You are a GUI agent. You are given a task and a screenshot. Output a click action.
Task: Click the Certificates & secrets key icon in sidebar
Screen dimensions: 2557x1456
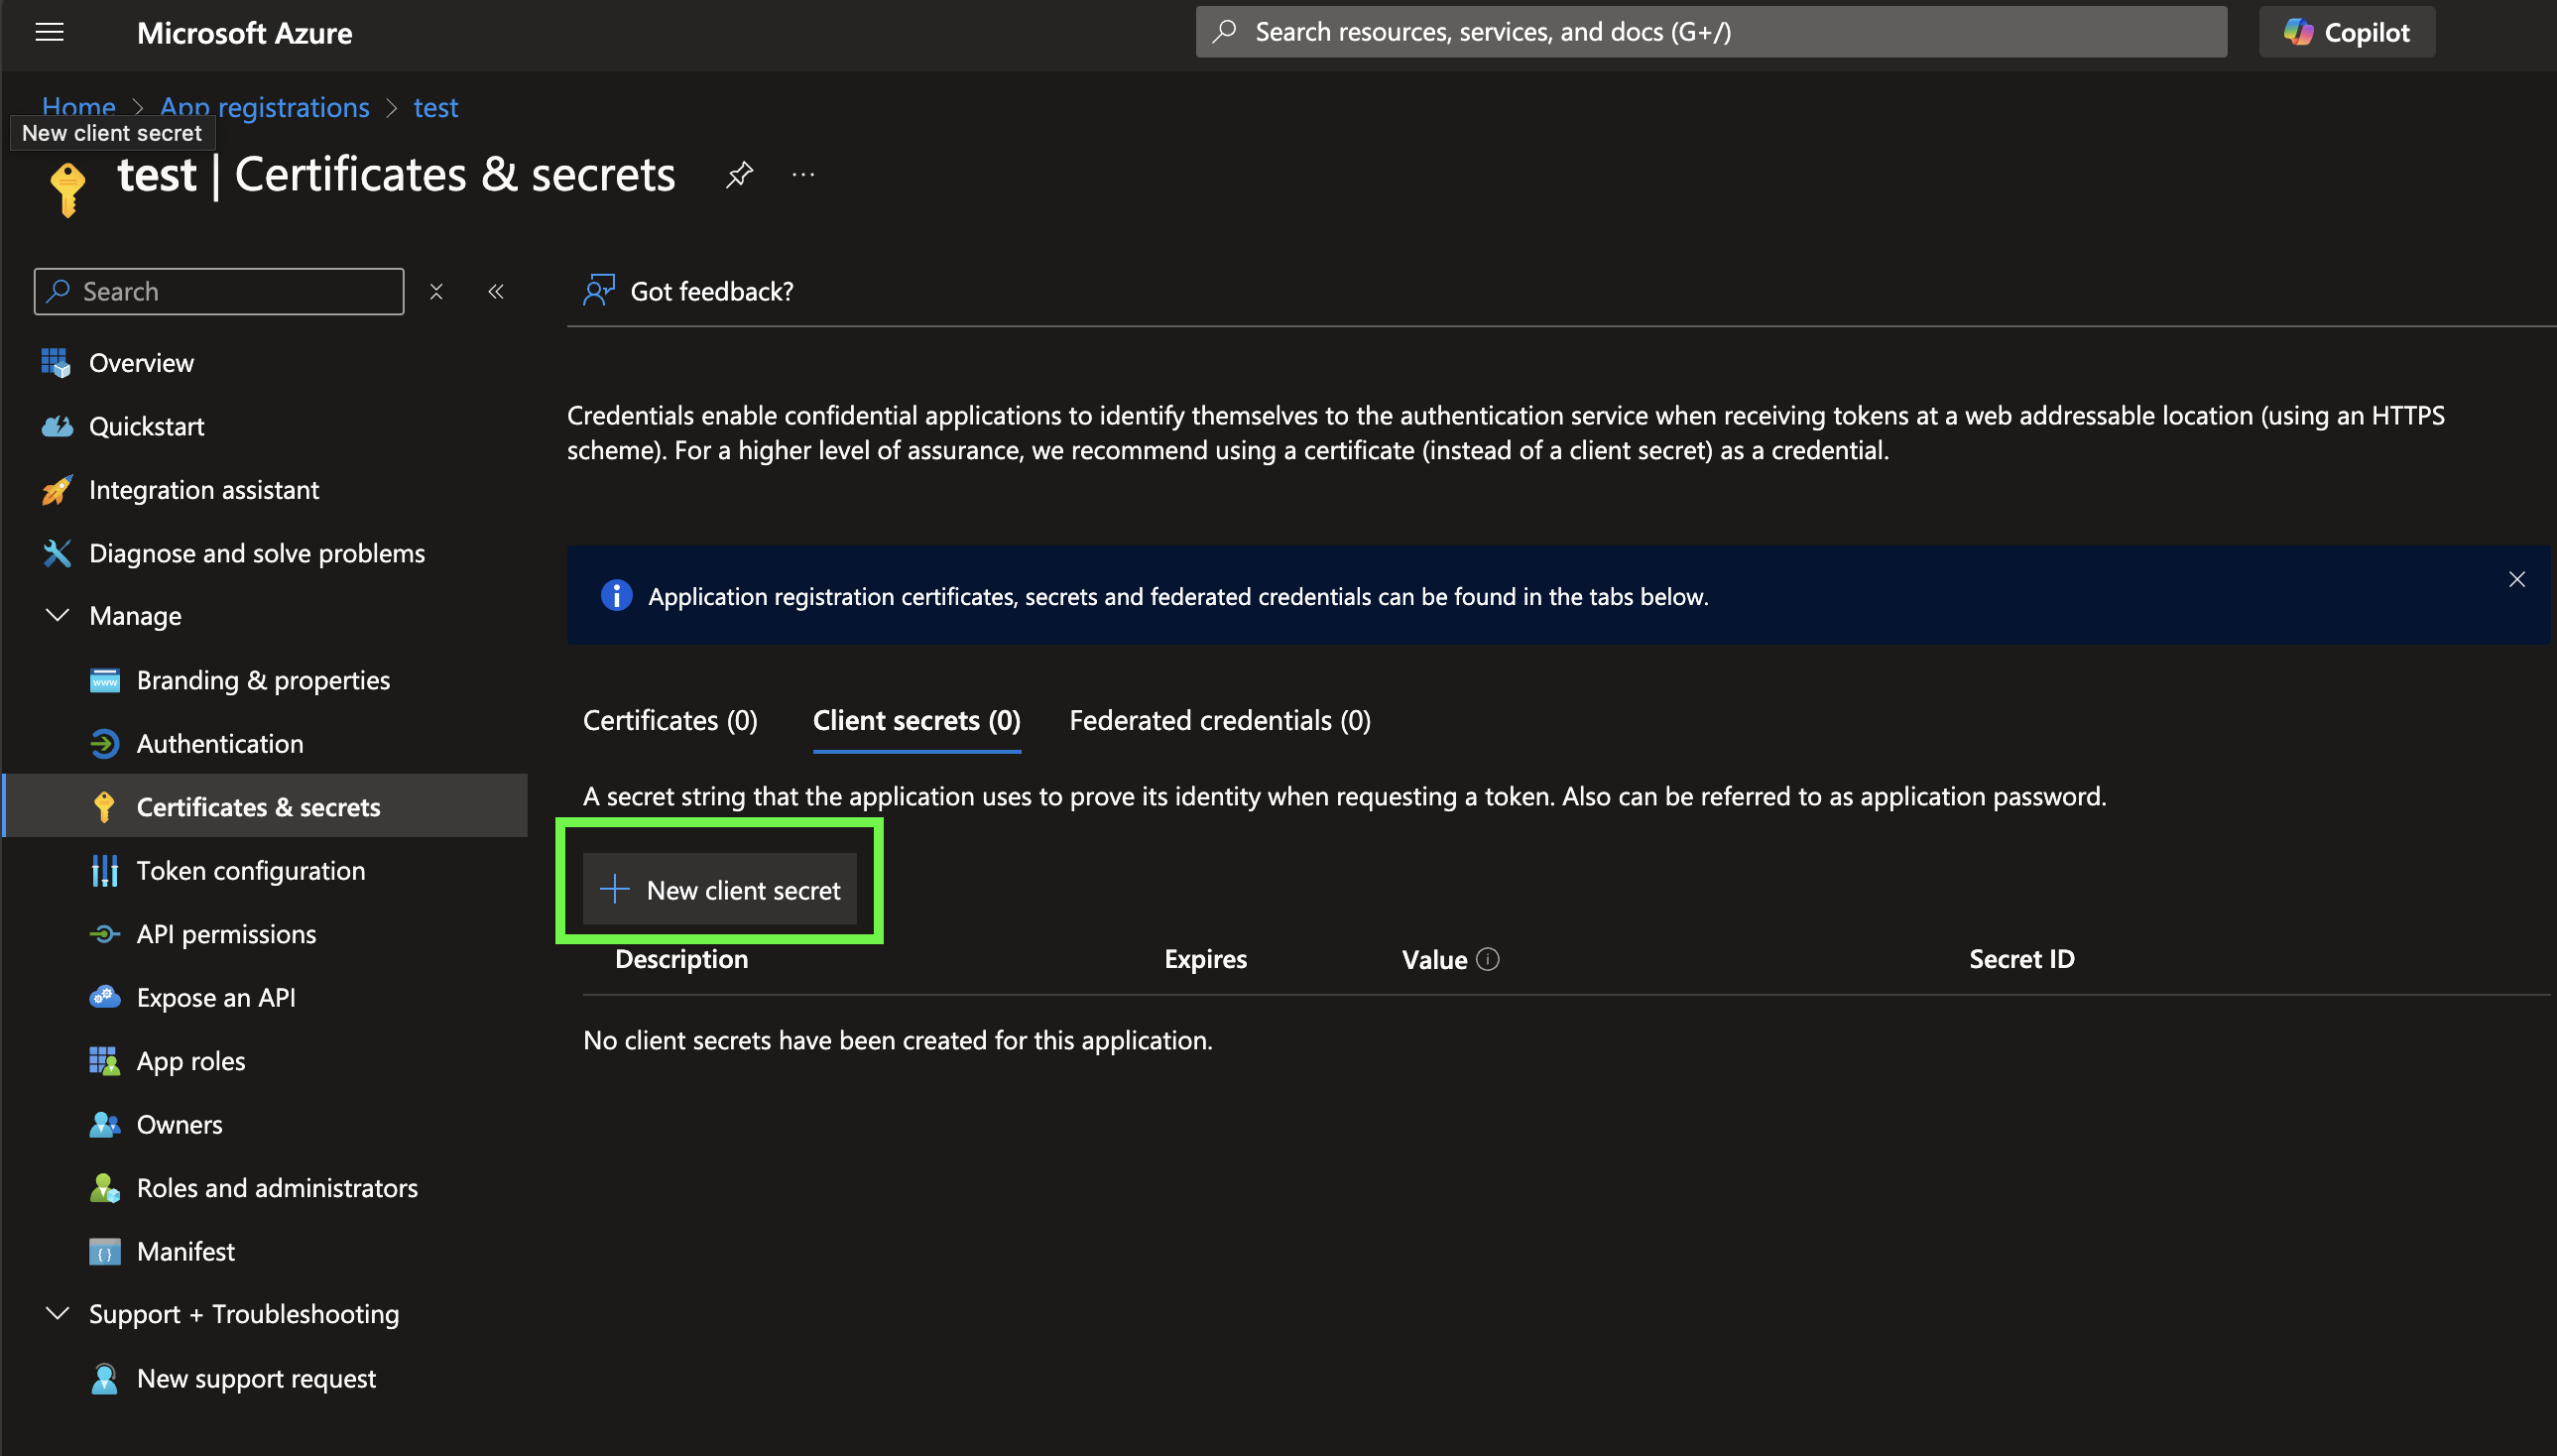(x=104, y=807)
